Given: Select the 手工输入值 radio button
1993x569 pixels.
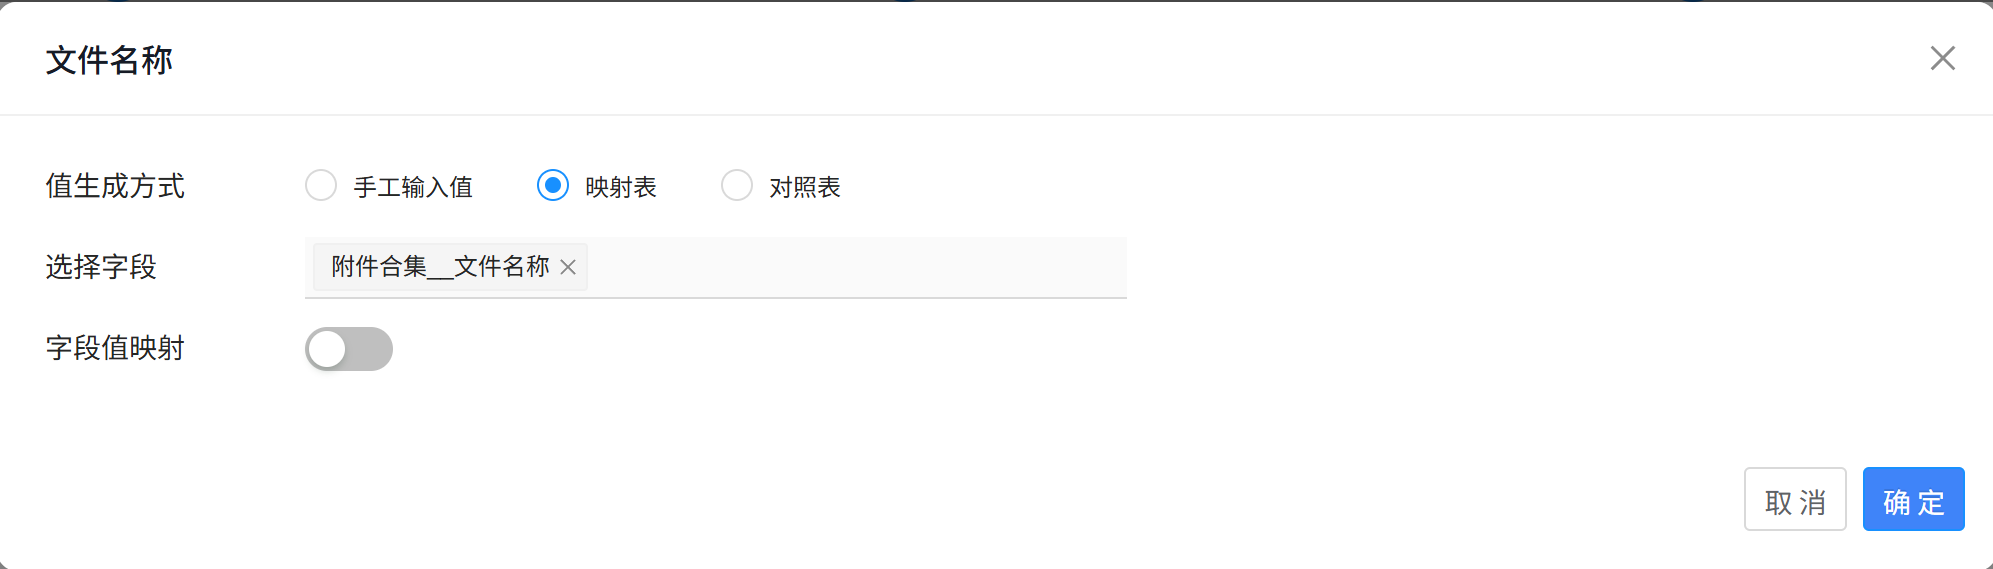Looking at the screenshot, I should point(321,185).
